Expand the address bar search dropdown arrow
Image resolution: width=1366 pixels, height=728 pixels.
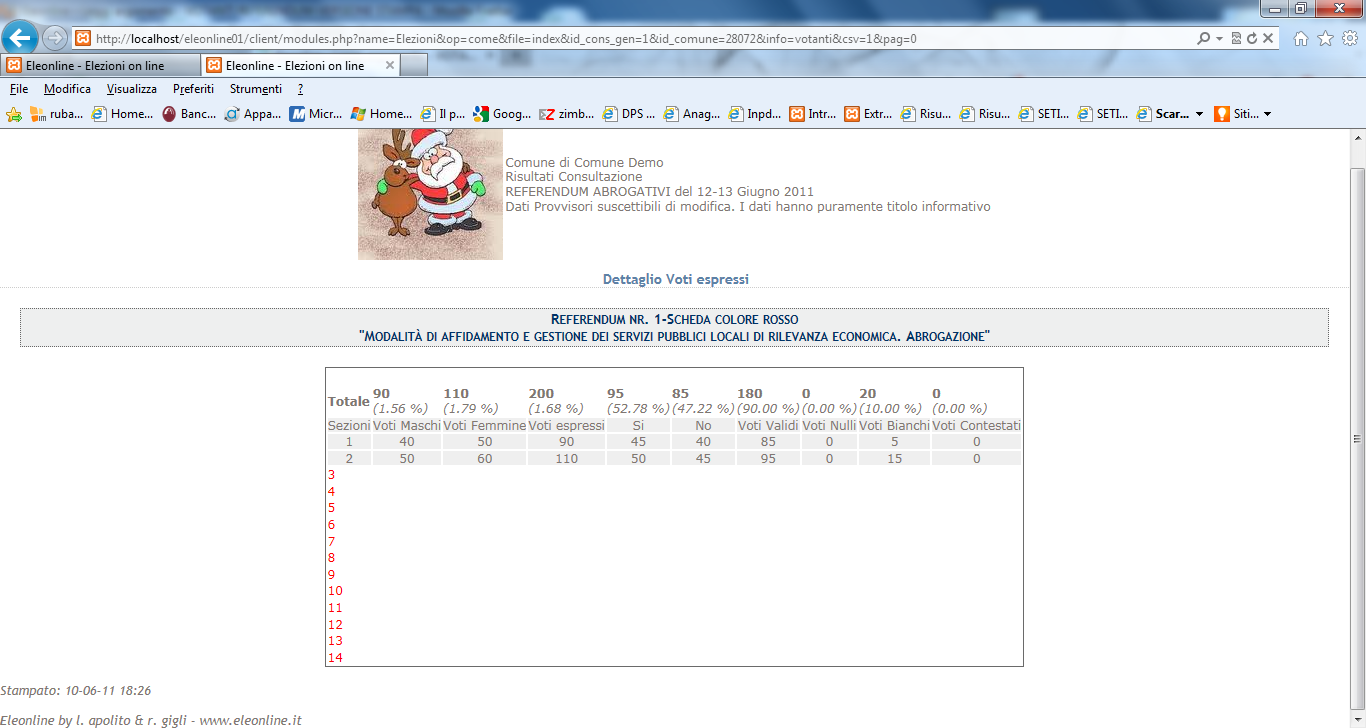[x=1220, y=39]
